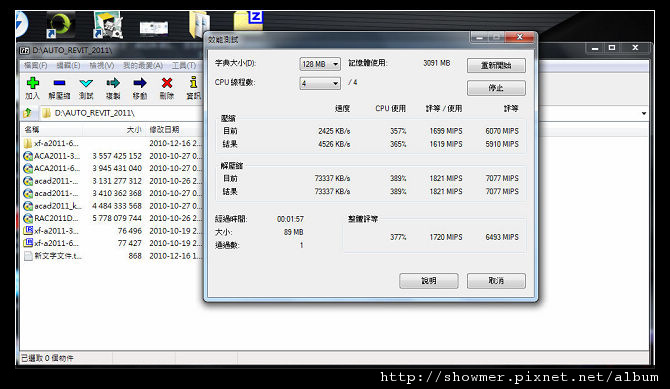Select the file sized 3 410 362 368
Viewport: 670px width, 389px height.
[117, 193]
